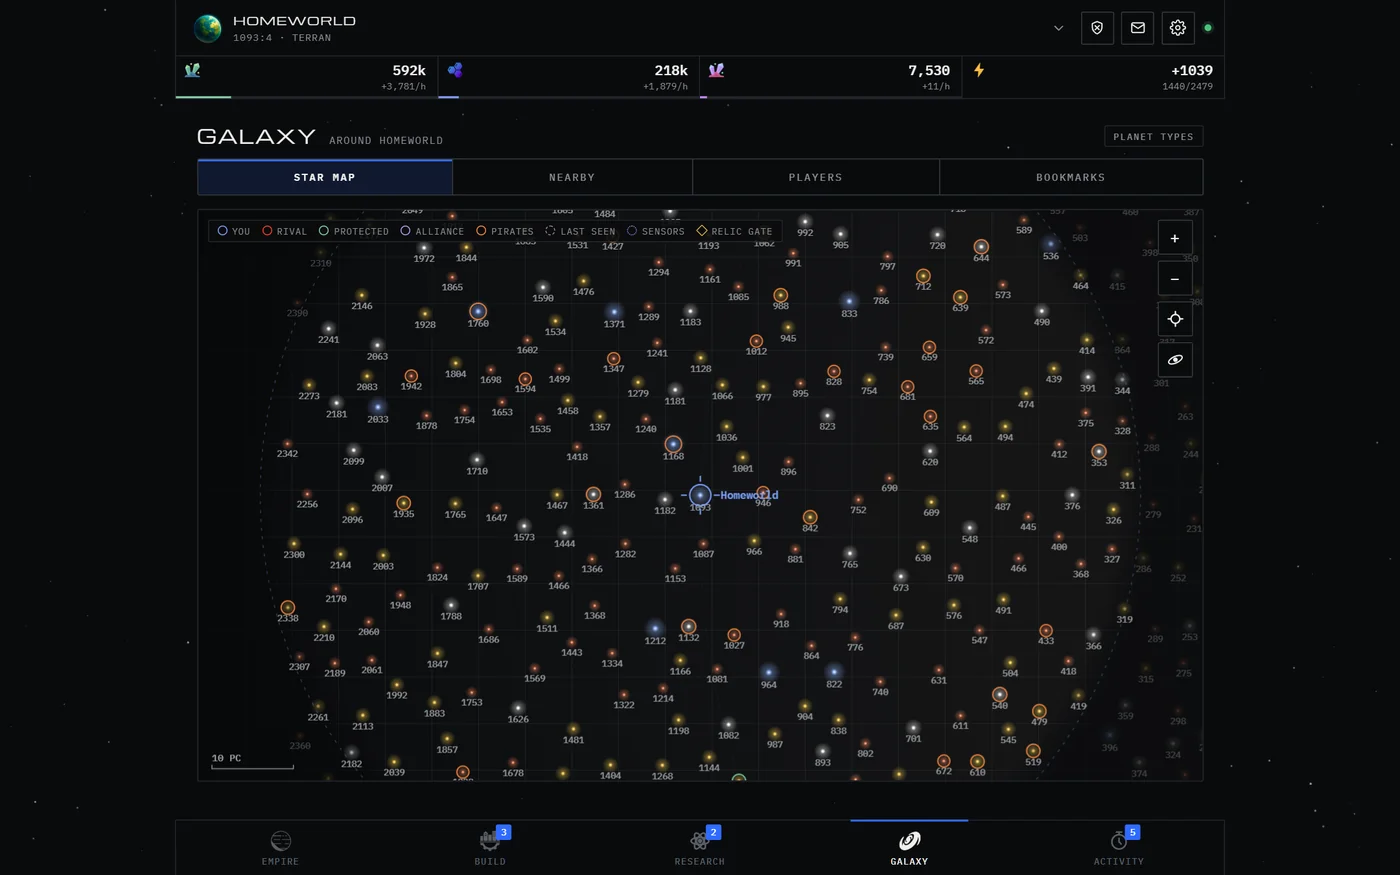Expand the Homeworld planet selector chevron

1058,28
